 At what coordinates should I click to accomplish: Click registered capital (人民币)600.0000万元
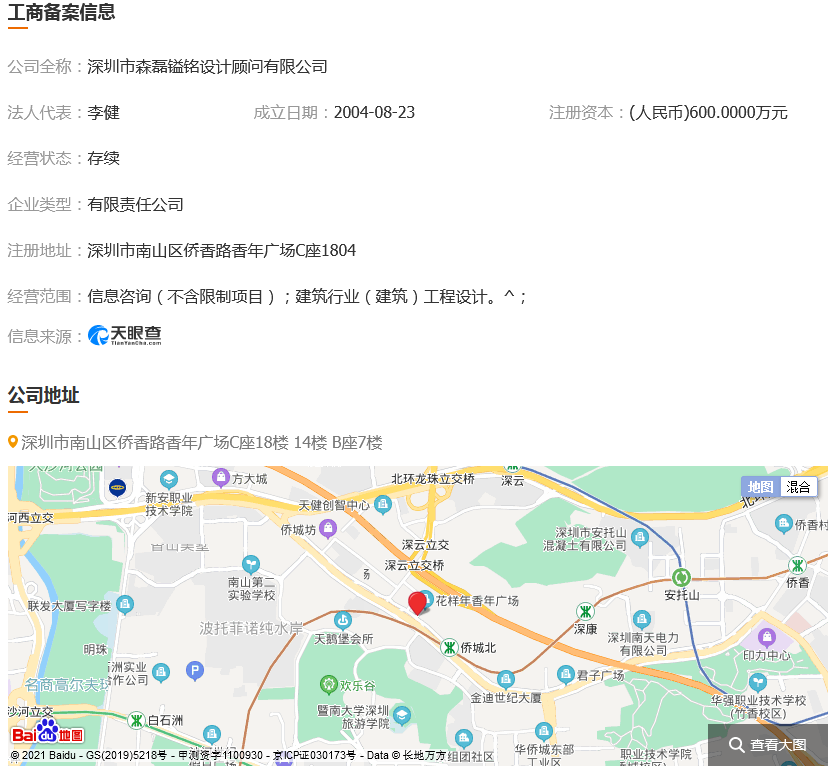708,112
